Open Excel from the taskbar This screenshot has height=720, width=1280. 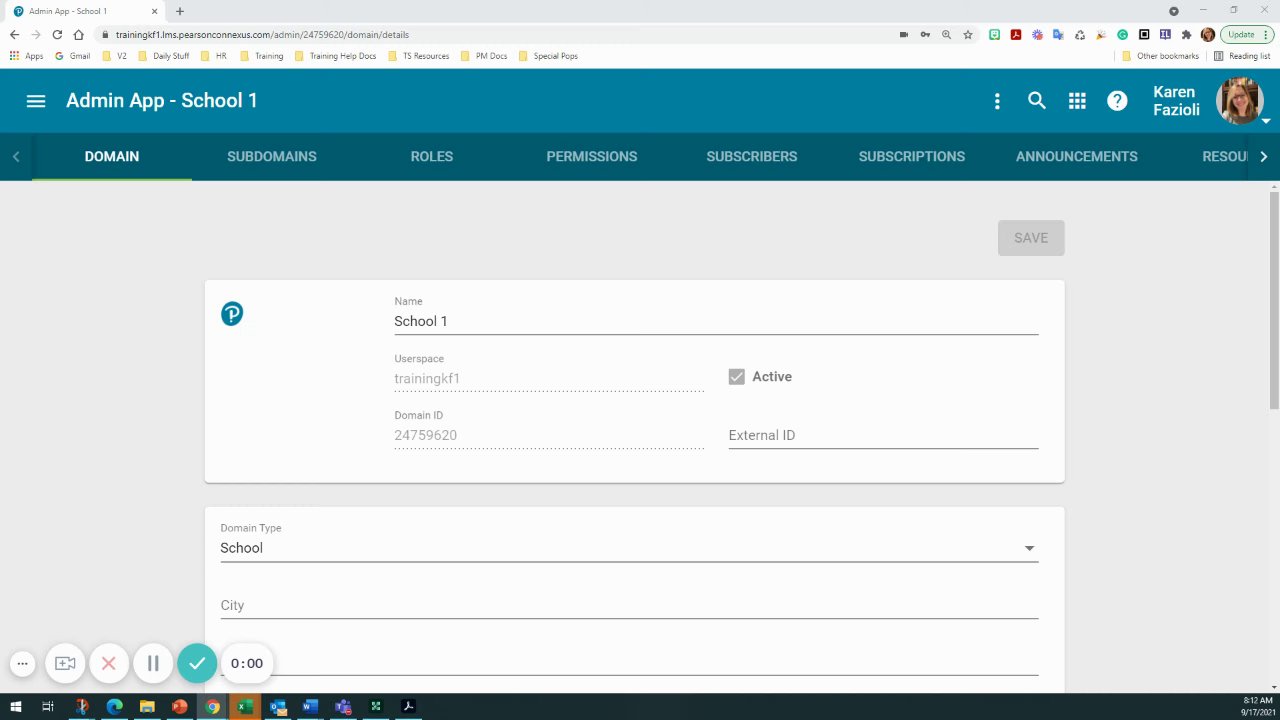click(x=245, y=707)
